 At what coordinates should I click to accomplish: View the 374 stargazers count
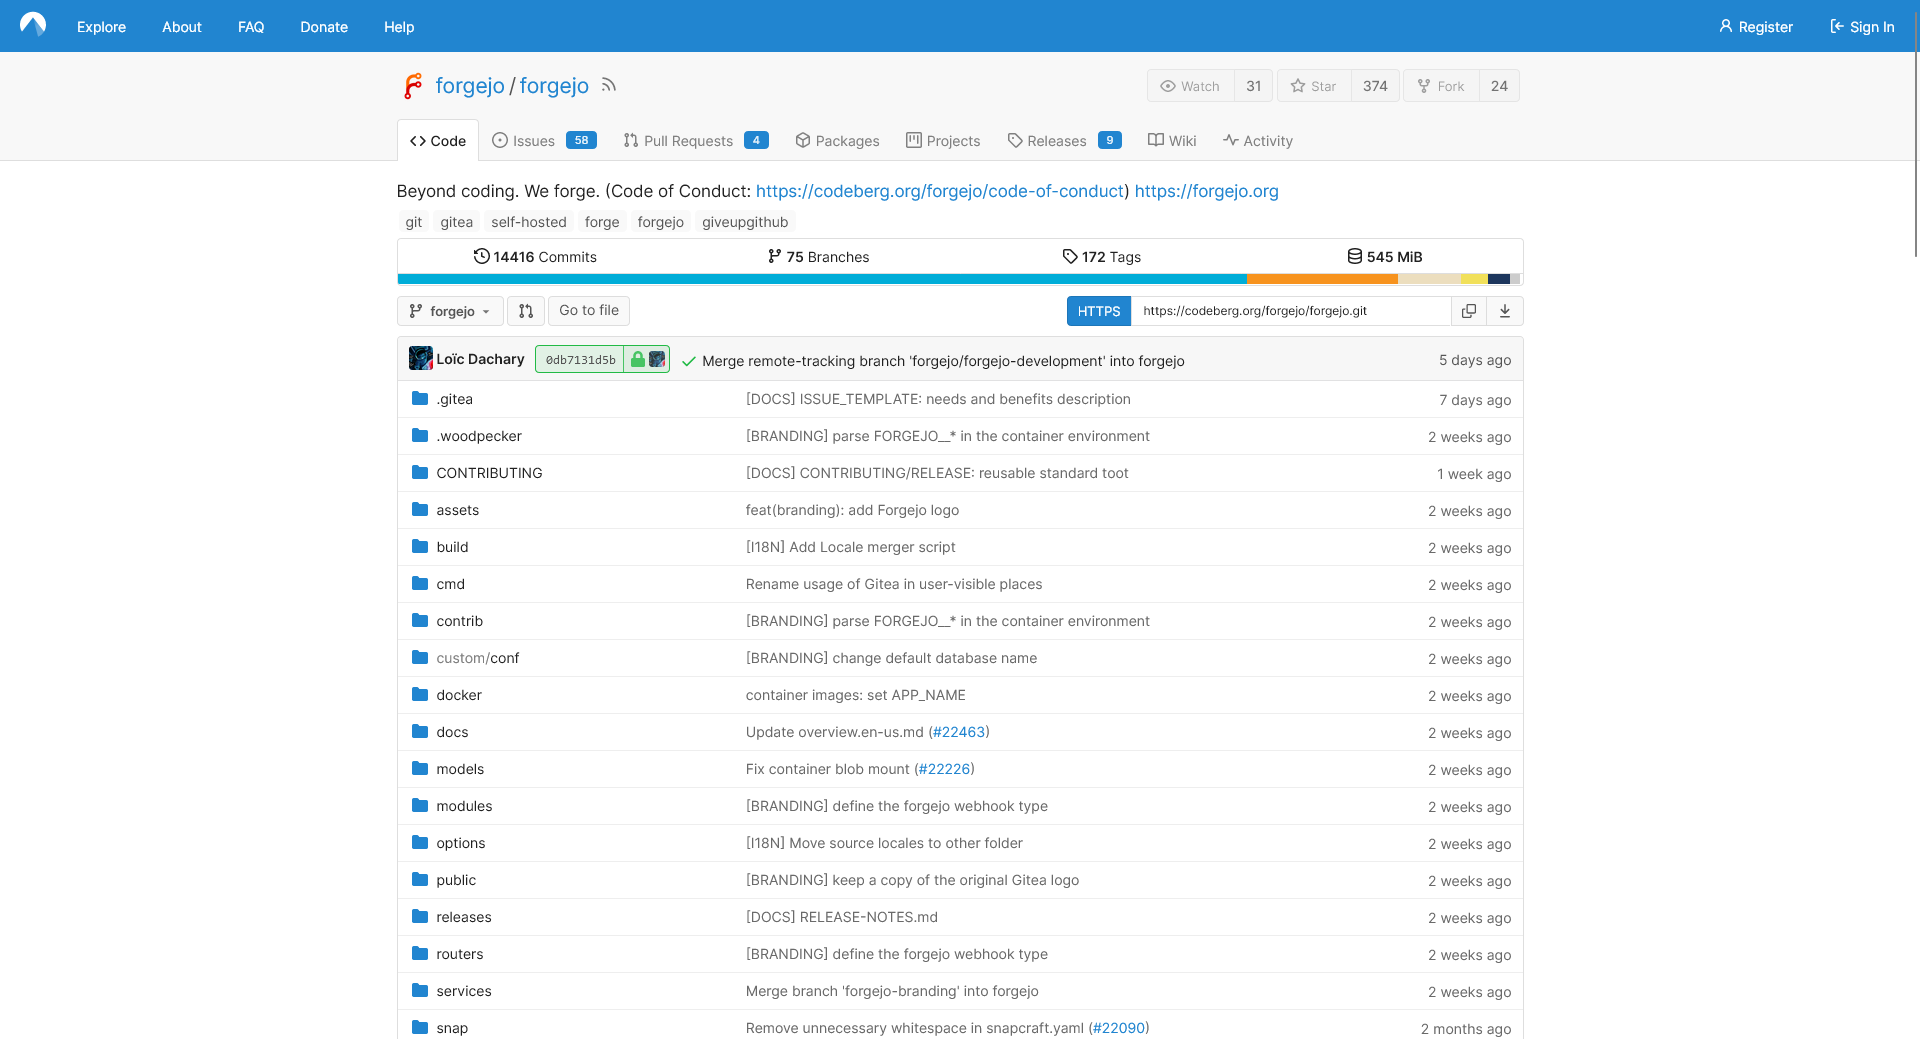[x=1375, y=86]
